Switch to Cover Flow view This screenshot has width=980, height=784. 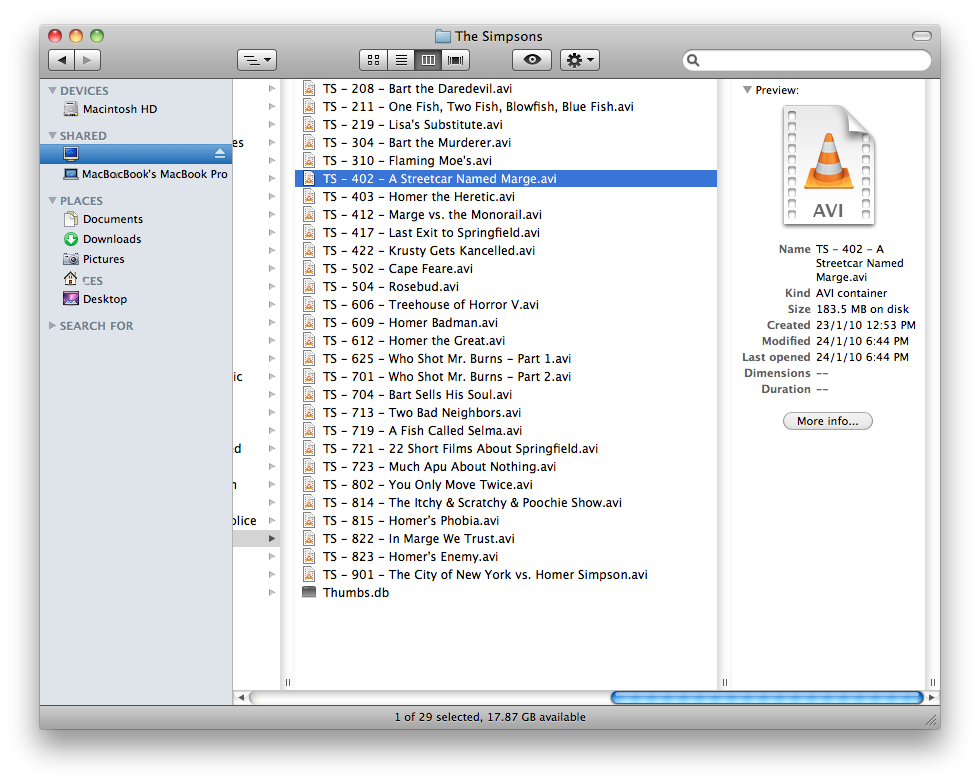point(456,60)
